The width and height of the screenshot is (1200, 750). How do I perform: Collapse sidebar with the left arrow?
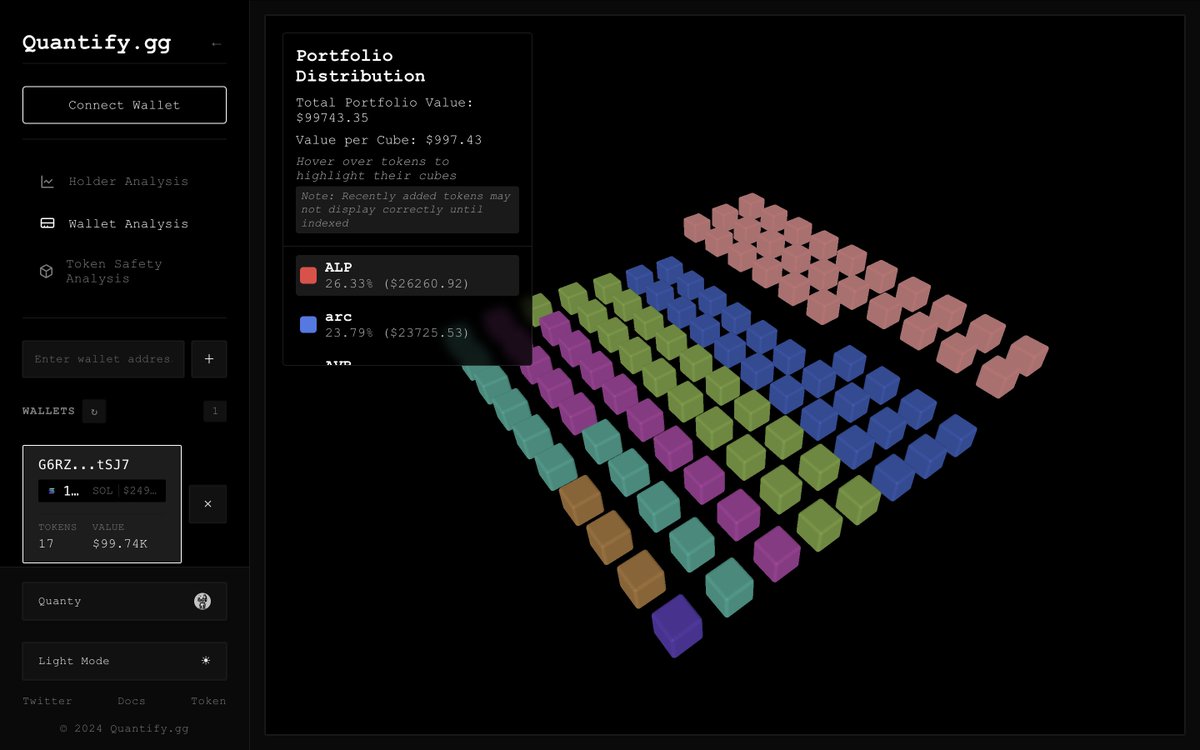216,44
